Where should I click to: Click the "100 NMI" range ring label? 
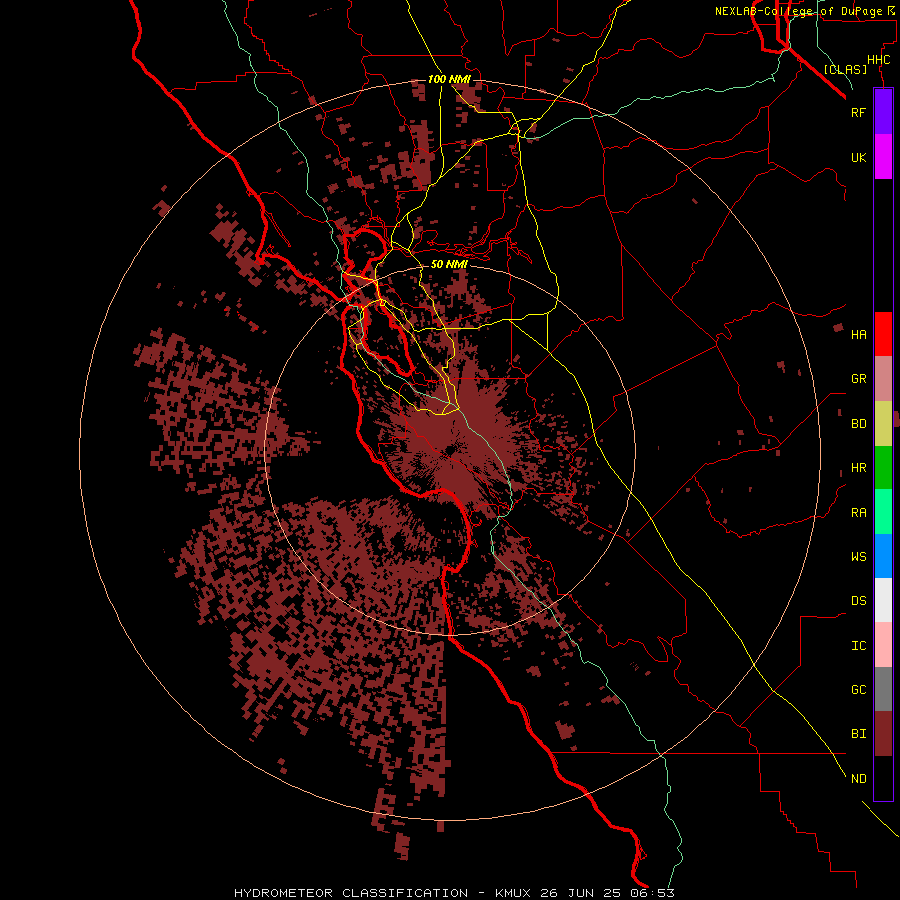pyautogui.click(x=449, y=79)
